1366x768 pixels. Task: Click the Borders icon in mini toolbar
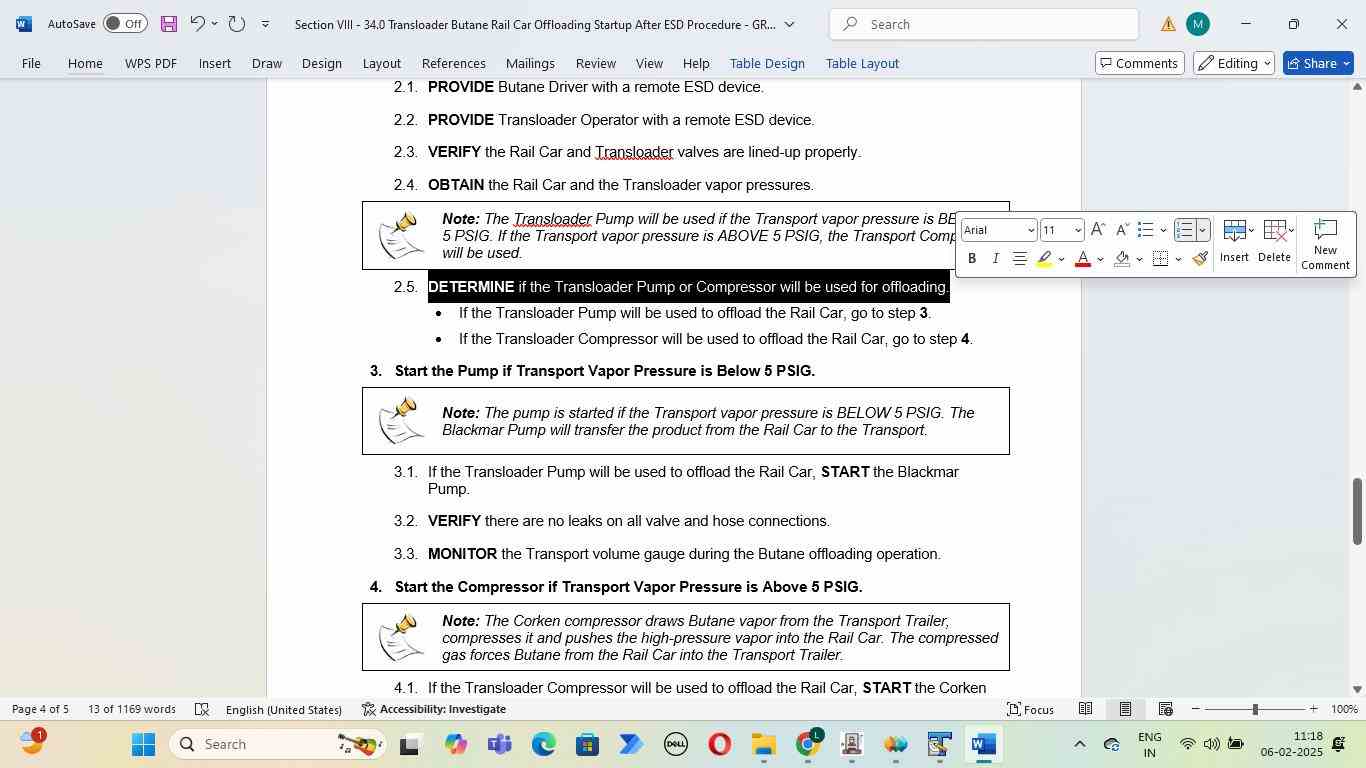coord(1160,259)
